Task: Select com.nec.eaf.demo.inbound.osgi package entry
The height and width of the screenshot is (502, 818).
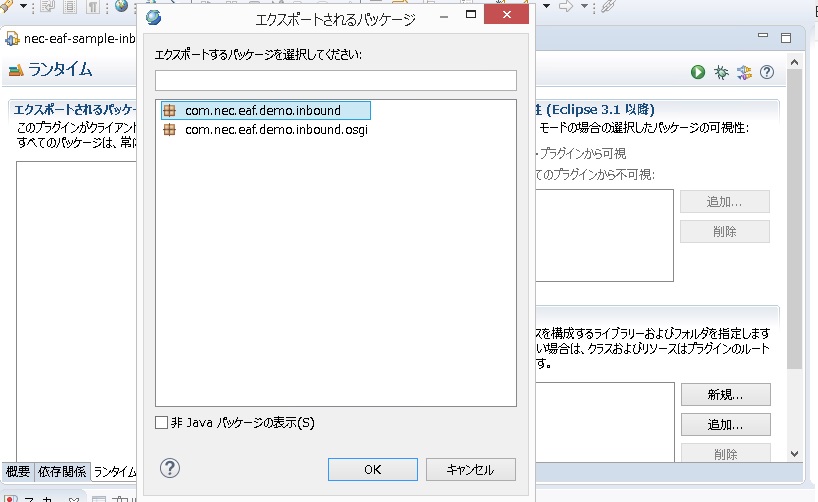Action: click(276, 129)
